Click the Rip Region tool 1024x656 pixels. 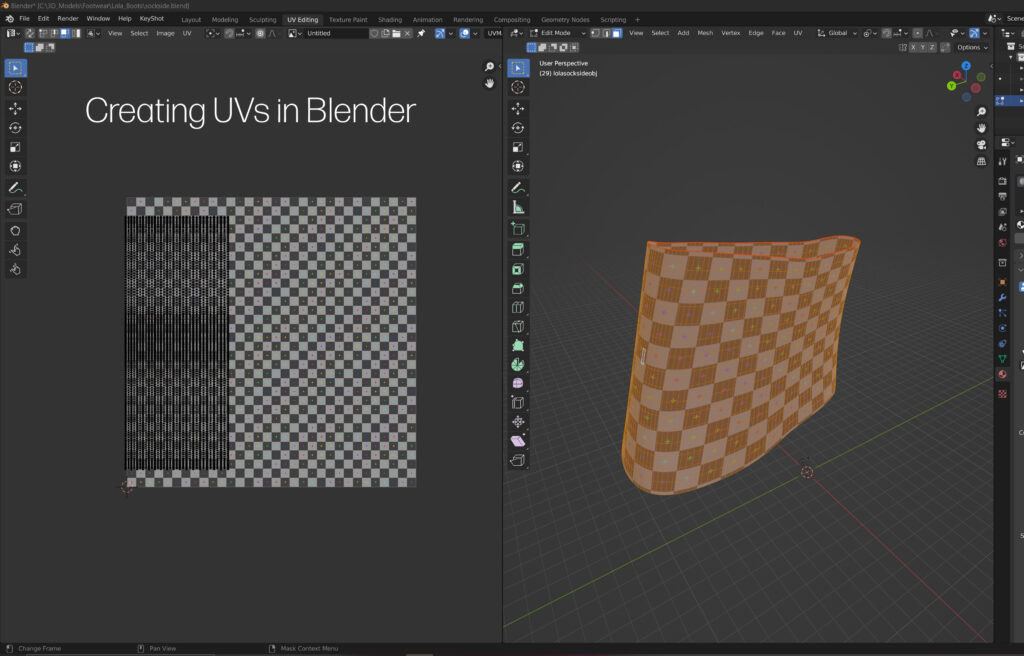point(518,460)
